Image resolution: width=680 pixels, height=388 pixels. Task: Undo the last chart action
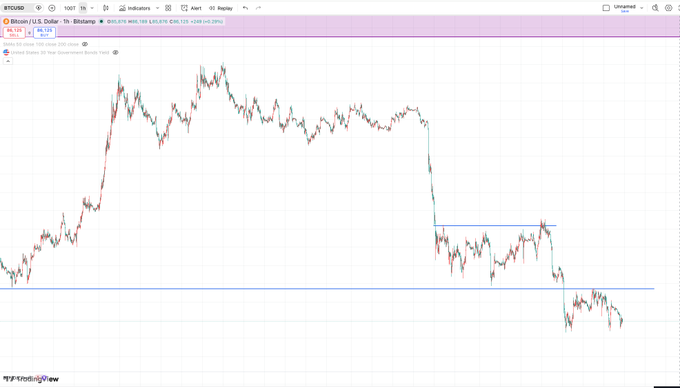[x=245, y=8]
